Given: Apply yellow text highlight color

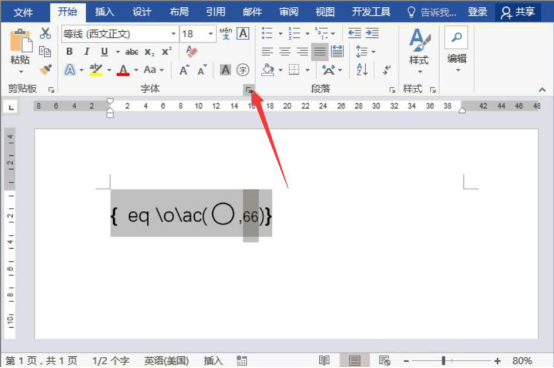Looking at the screenshot, I should (x=96, y=70).
